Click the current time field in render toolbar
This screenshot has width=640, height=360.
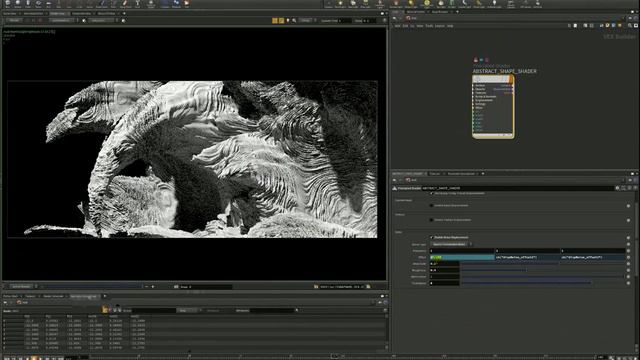tap(345, 20)
